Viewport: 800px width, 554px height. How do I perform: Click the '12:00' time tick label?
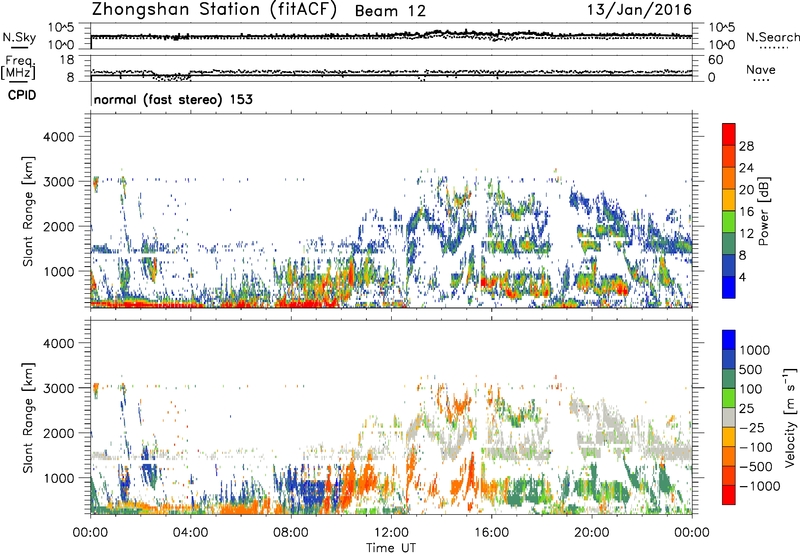coord(391,533)
